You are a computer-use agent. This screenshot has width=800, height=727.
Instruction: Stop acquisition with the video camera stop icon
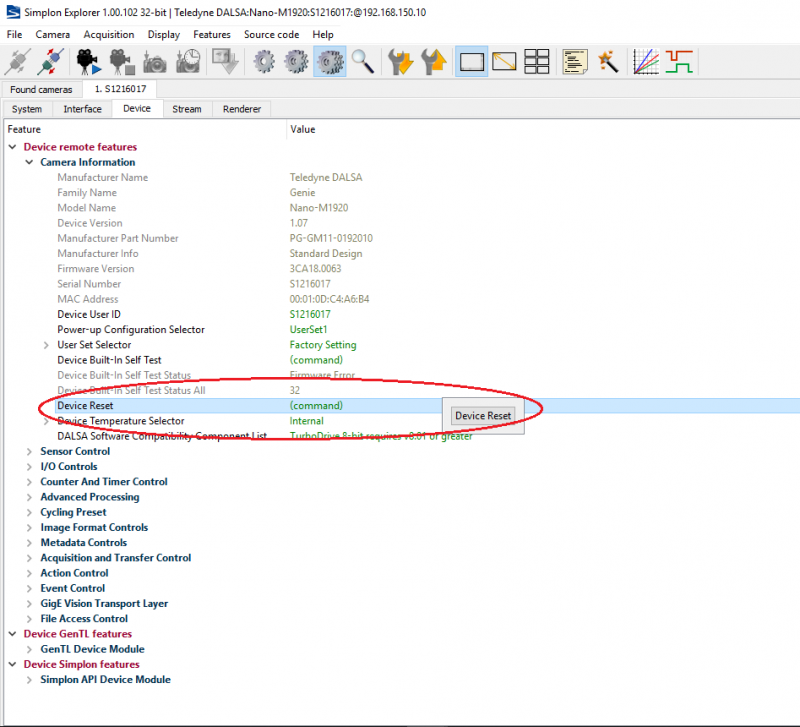pos(121,62)
